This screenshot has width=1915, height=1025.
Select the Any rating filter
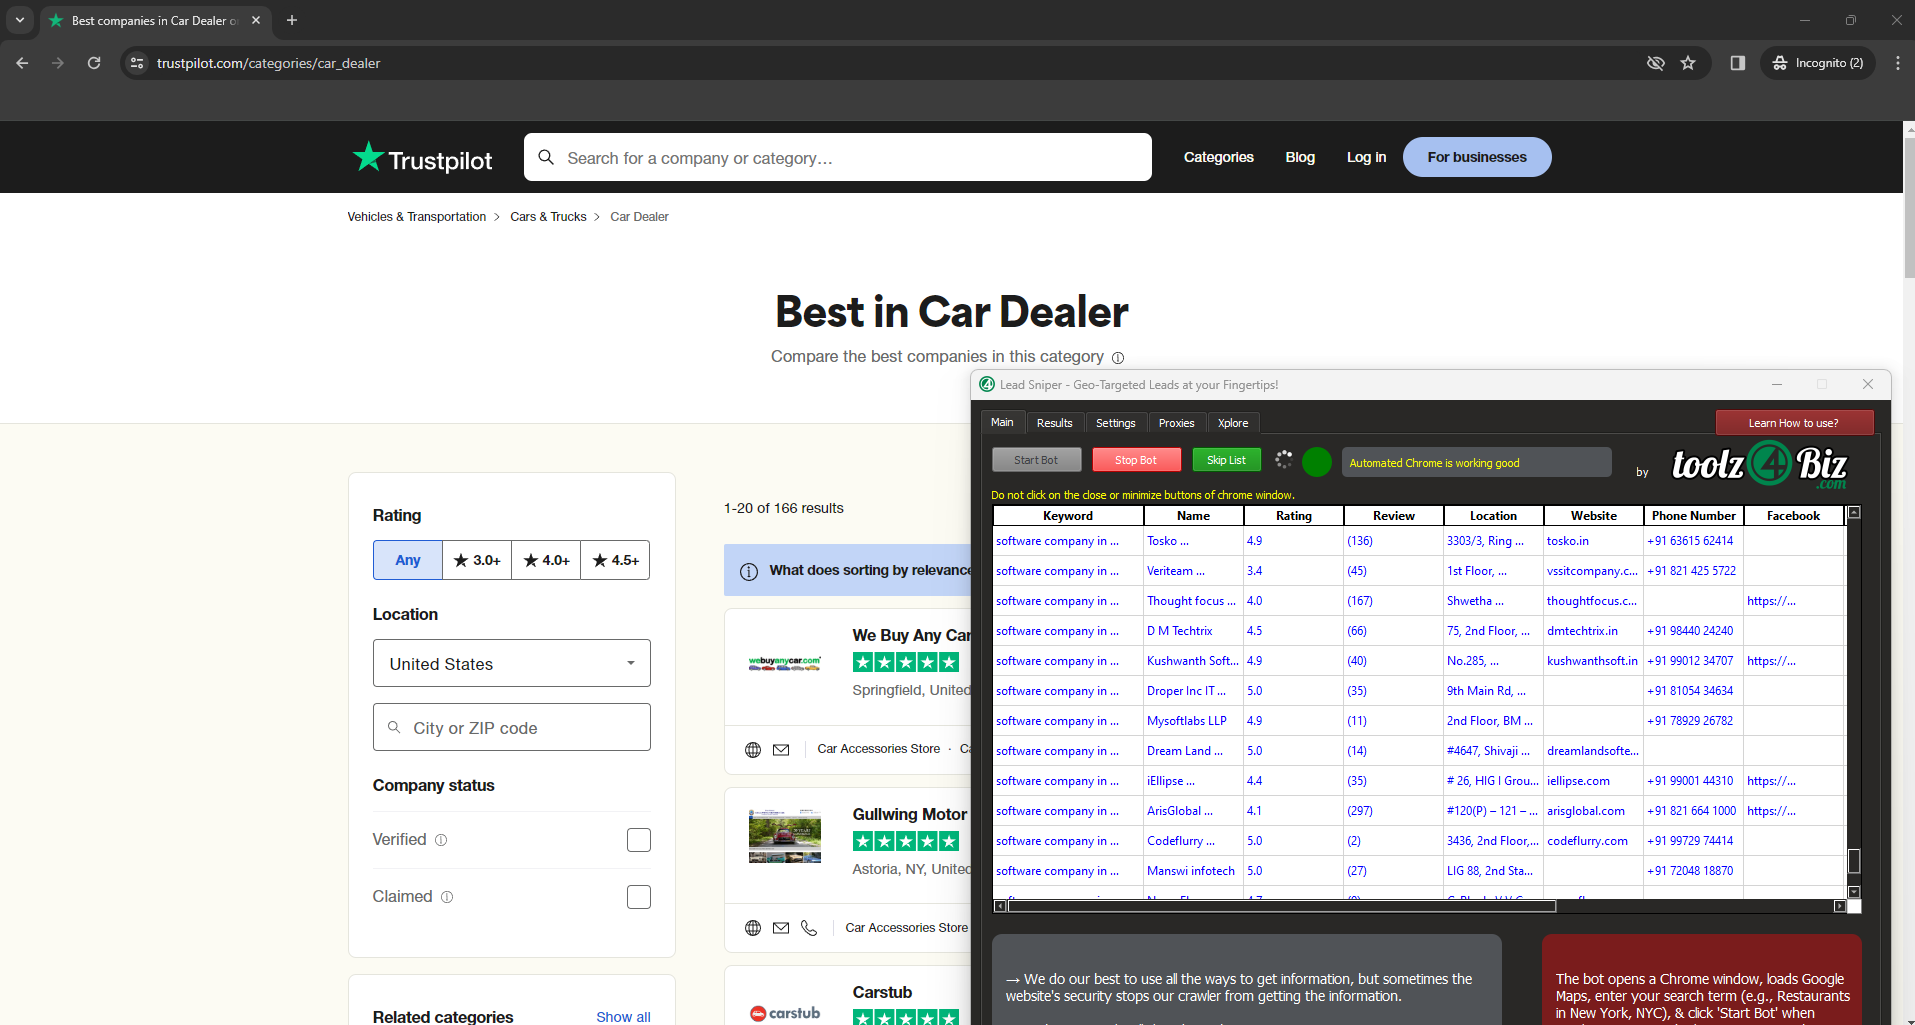[x=408, y=560]
